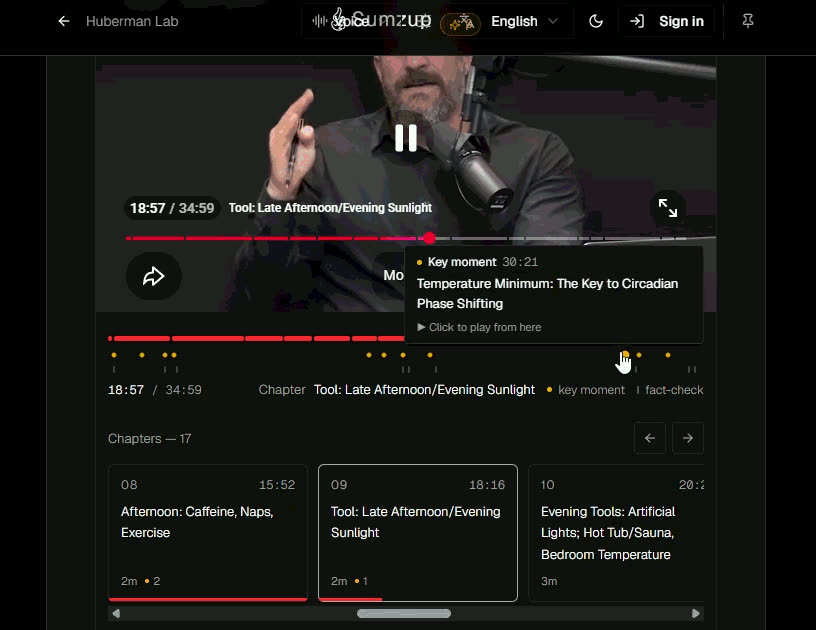Pause the video with the pause button
The image size is (816, 630).
pyautogui.click(x=406, y=138)
